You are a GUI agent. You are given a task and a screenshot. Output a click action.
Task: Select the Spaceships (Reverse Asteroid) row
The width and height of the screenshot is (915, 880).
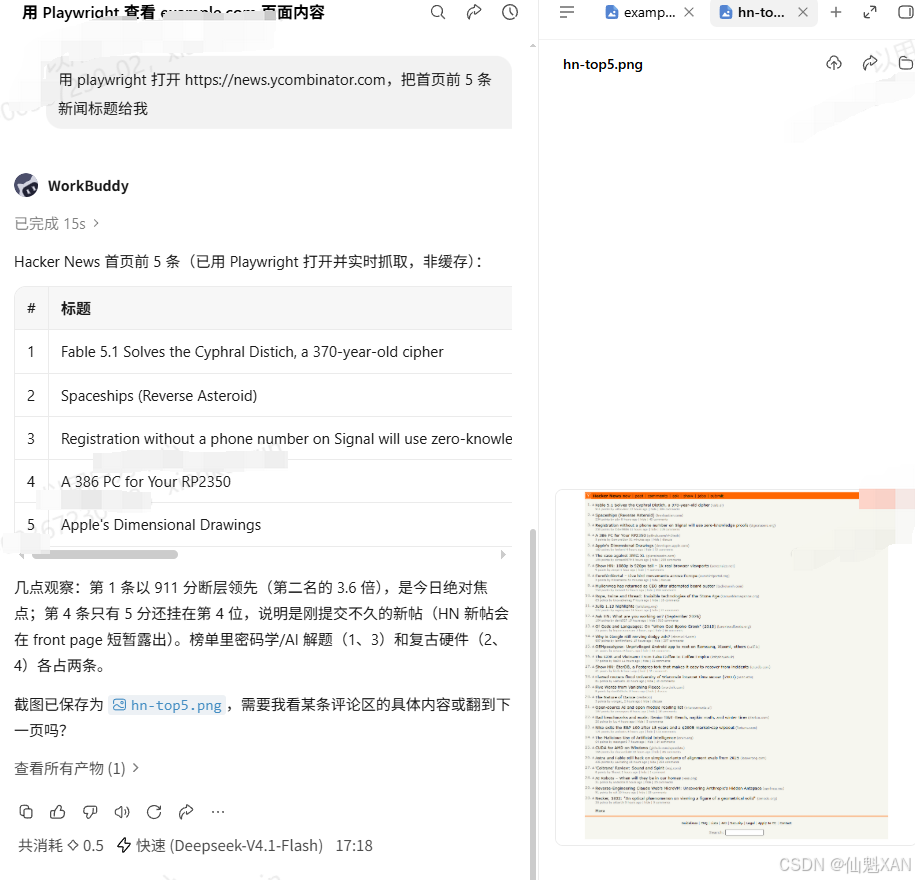tap(263, 396)
